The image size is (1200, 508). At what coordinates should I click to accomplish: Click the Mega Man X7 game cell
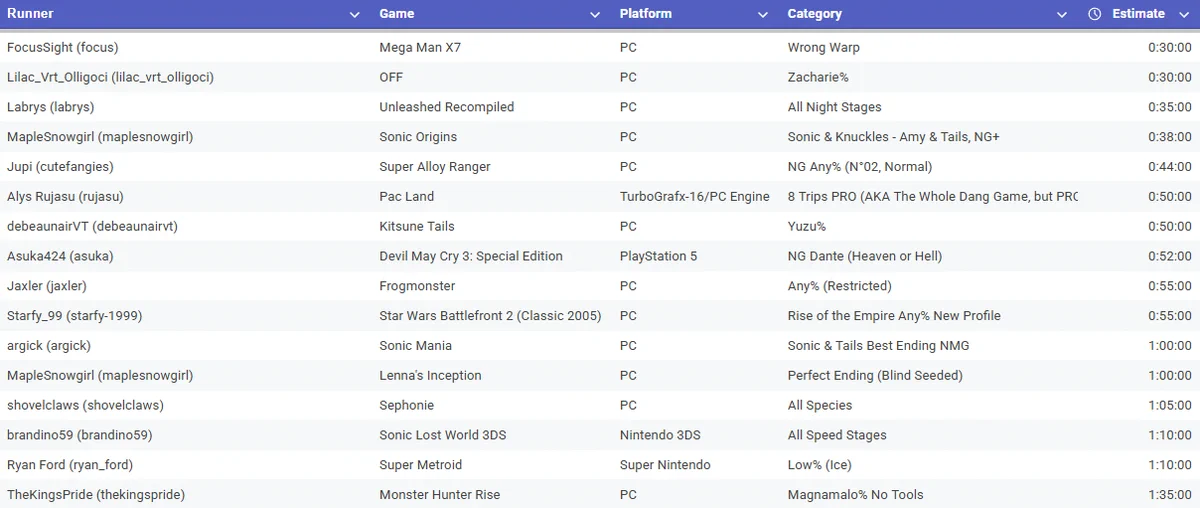tap(420, 47)
